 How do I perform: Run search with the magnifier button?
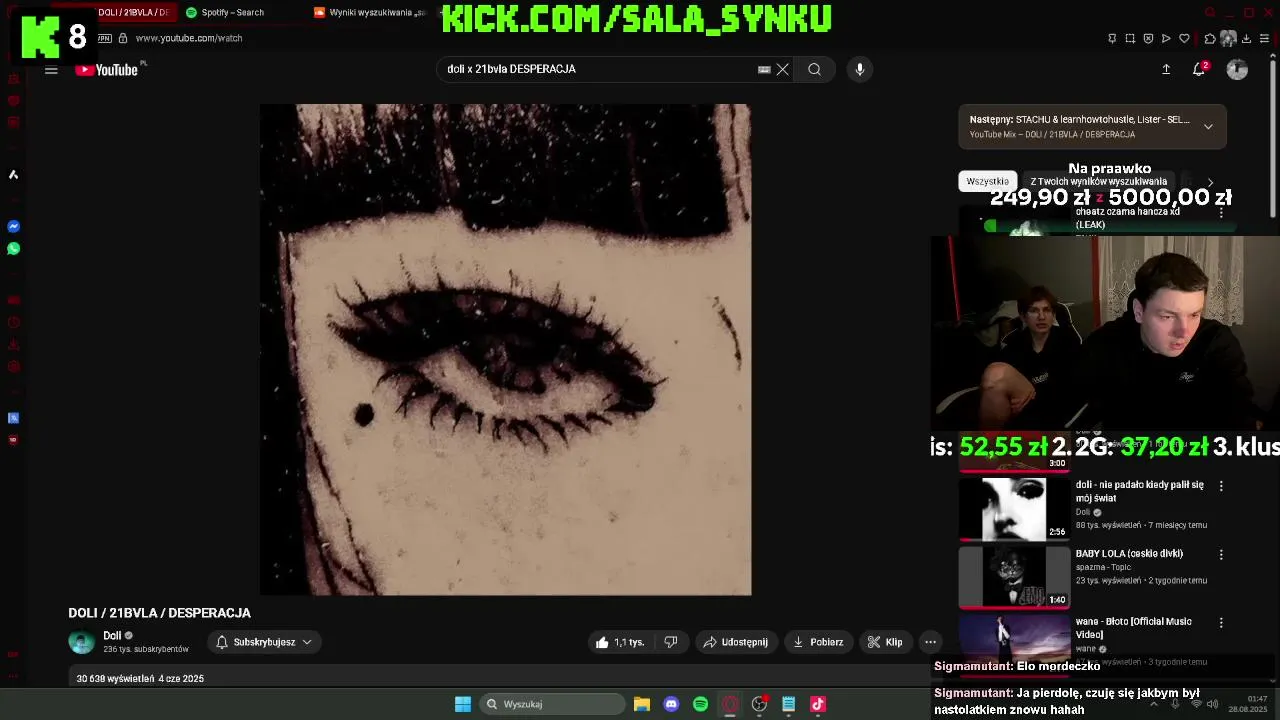pos(814,69)
